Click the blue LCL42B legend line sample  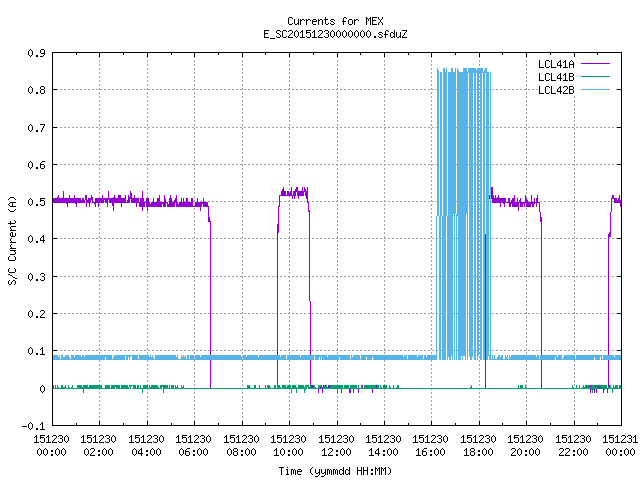595,89
